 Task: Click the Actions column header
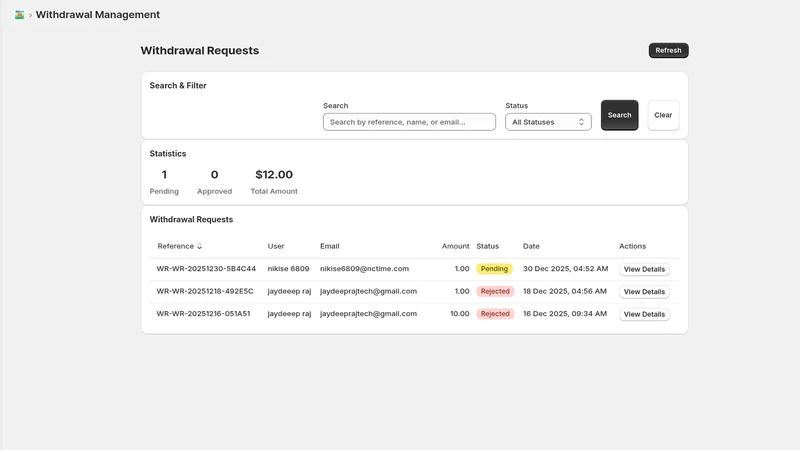pos(633,246)
